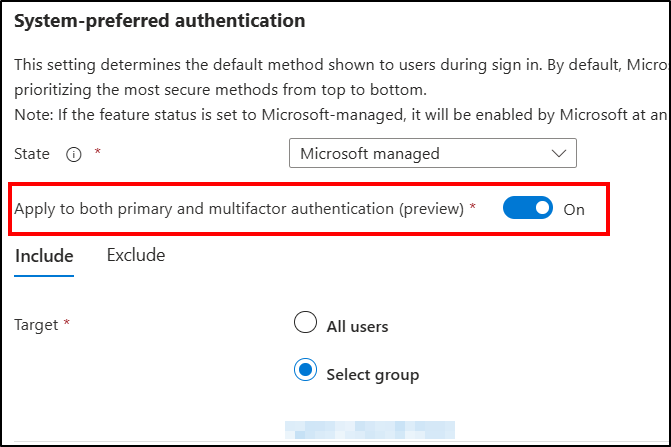Click the info icon beside State

[73, 154]
